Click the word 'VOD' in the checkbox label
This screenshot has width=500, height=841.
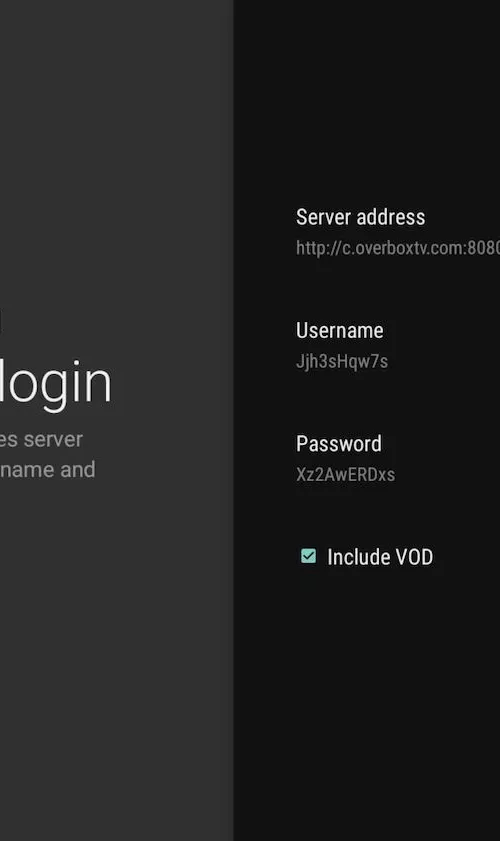click(414, 557)
